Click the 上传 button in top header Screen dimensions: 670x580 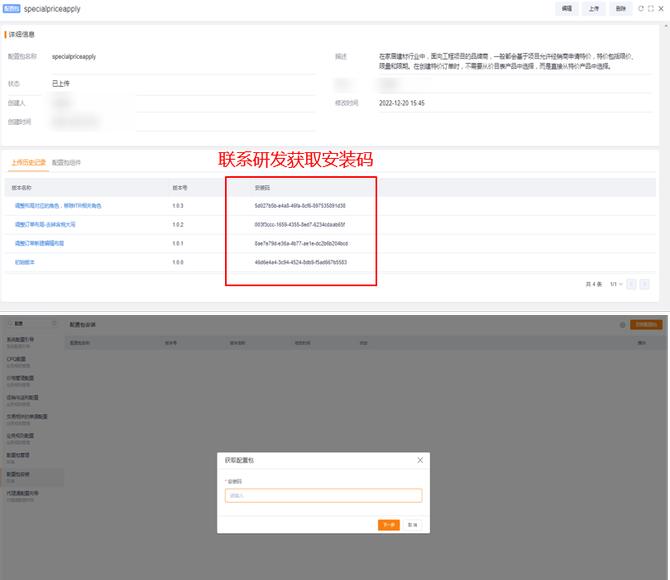[594, 8]
